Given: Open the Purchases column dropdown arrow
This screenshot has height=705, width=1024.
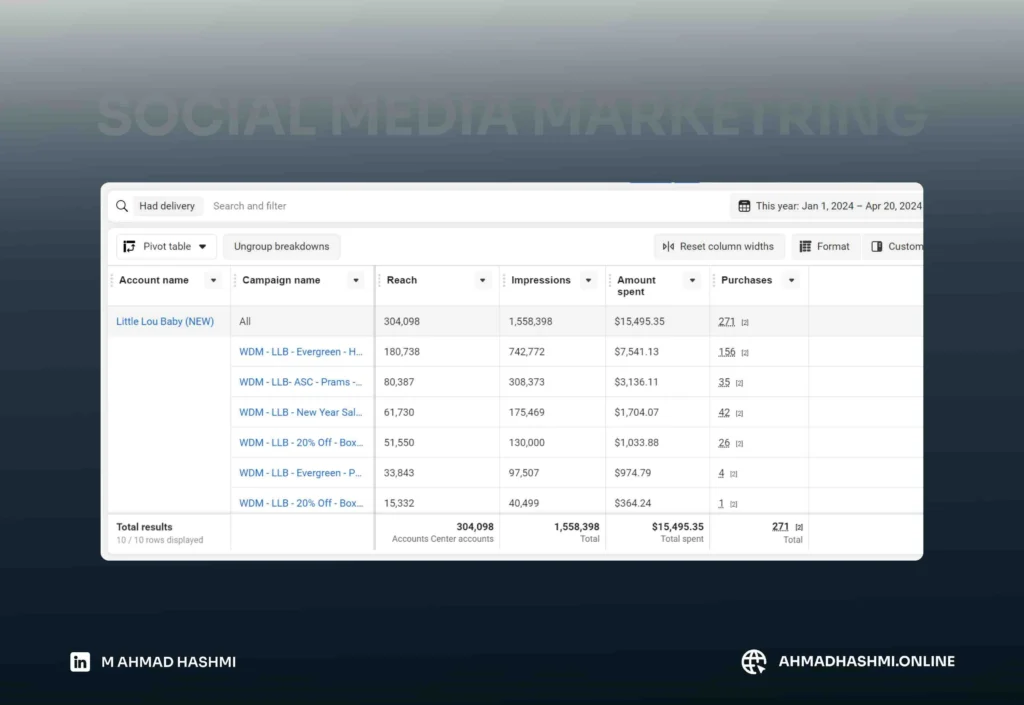Looking at the screenshot, I should point(791,281).
